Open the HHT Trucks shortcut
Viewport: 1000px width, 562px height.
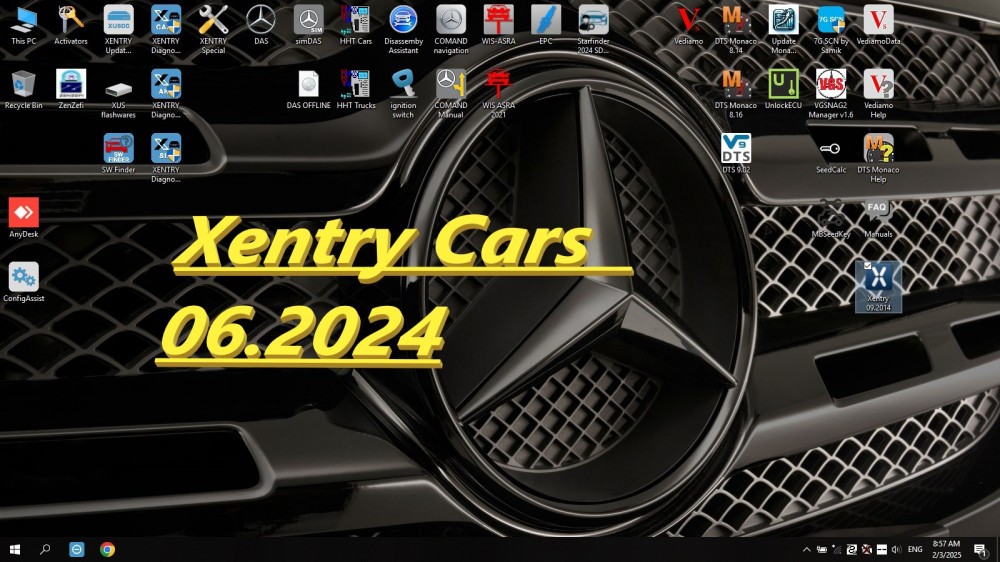tap(356, 90)
